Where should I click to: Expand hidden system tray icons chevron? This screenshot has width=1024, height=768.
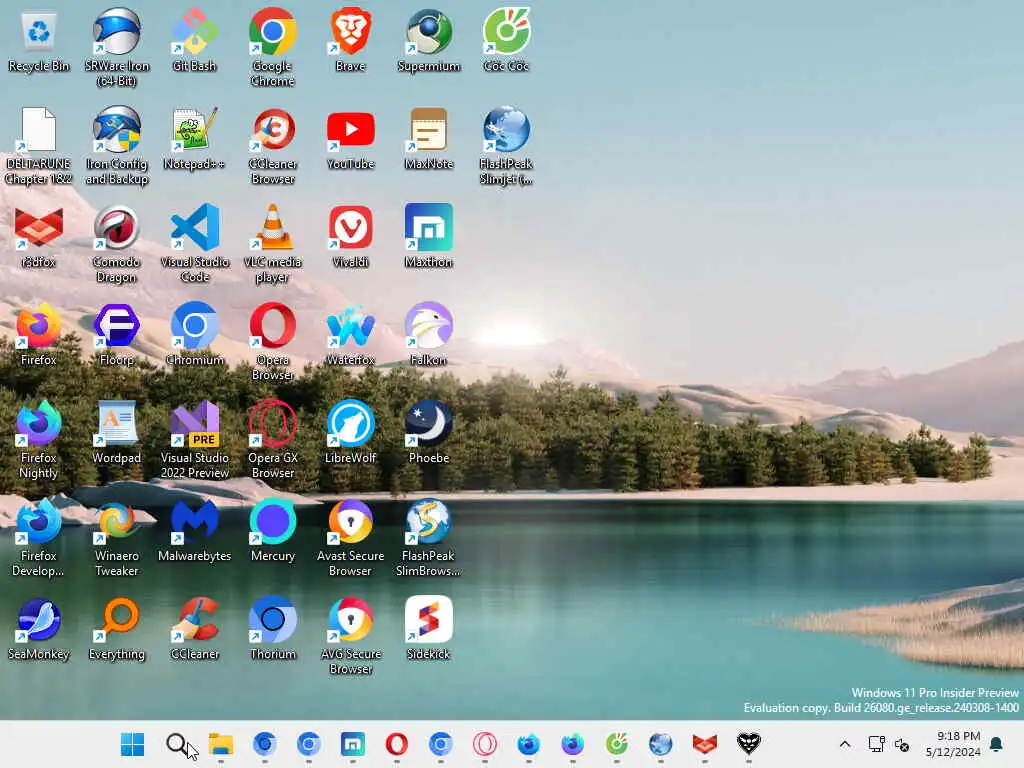pyautogui.click(x=844, y=744)
